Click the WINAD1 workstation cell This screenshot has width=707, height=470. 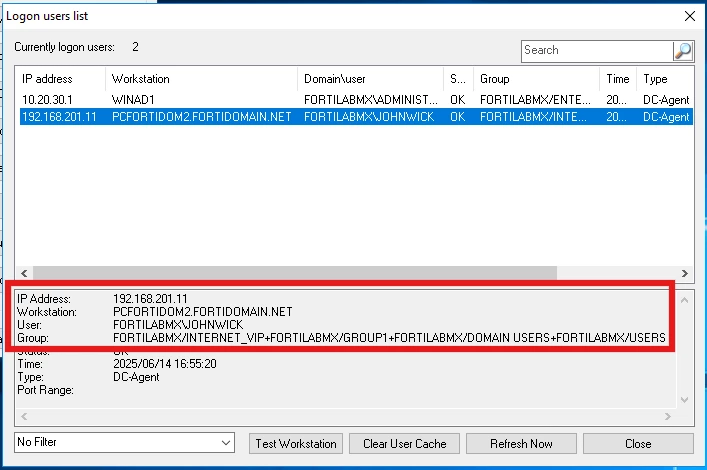click(133, 100)
